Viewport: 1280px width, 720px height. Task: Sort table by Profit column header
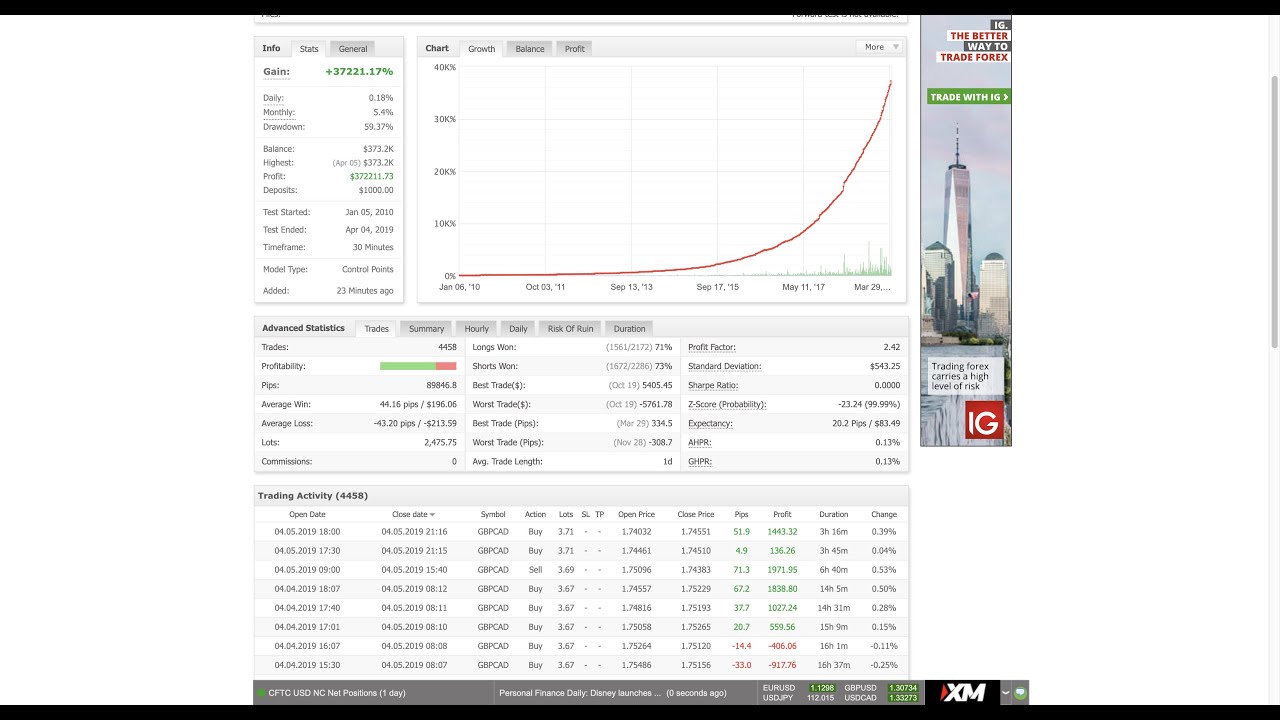782,515
